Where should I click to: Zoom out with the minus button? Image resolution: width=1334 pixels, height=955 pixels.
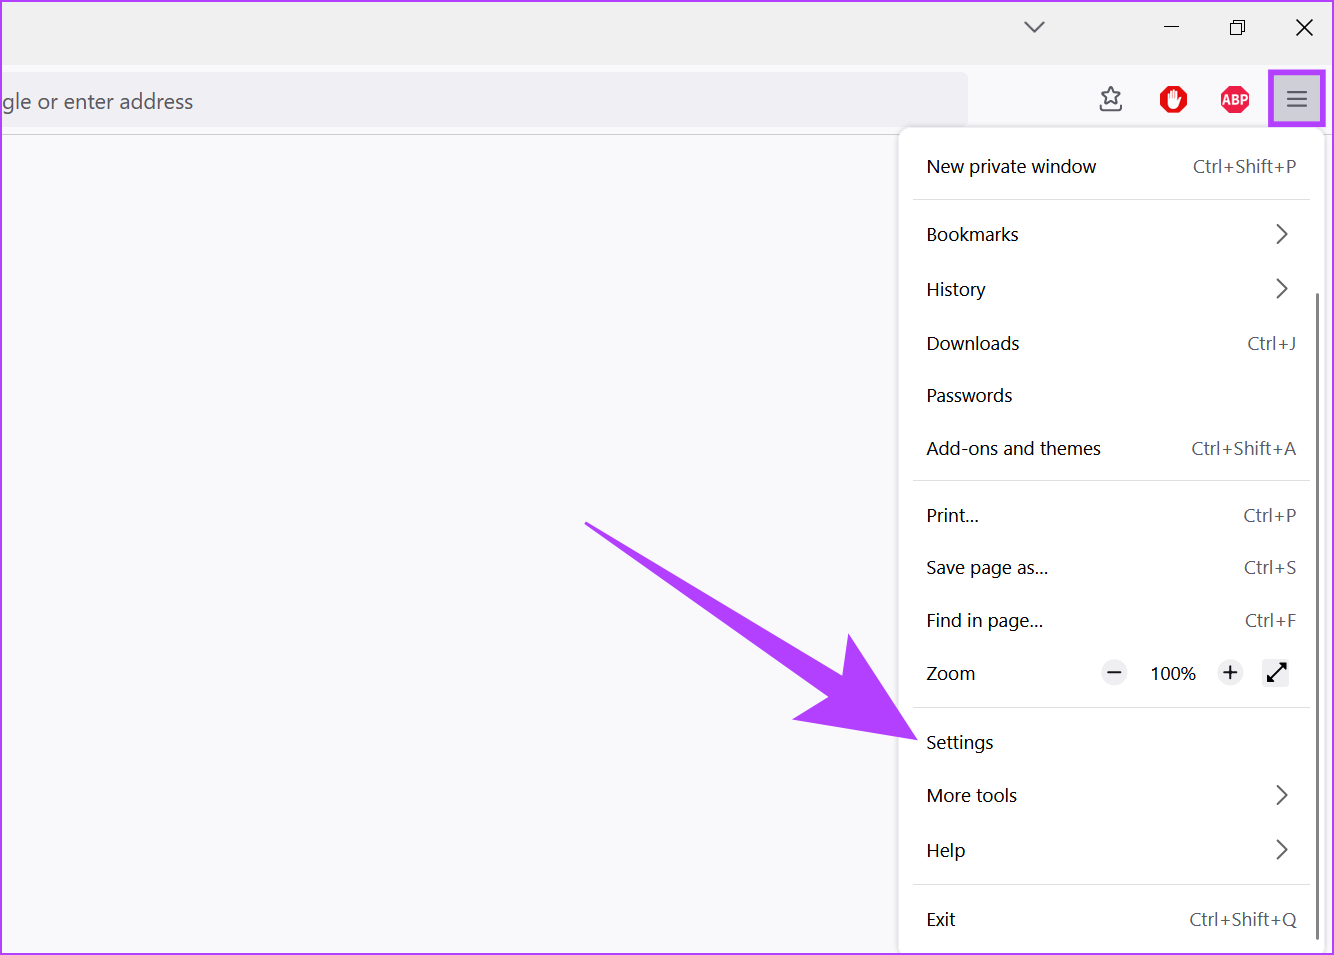coord(1114,673)
